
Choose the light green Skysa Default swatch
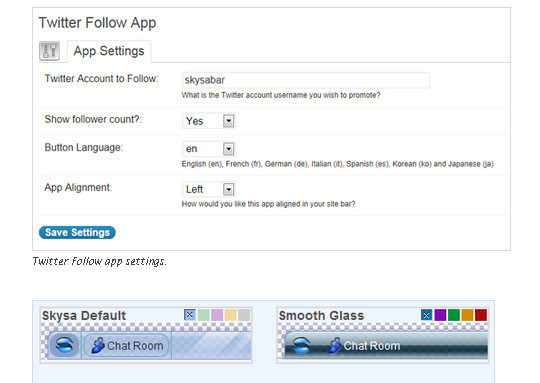204,314
